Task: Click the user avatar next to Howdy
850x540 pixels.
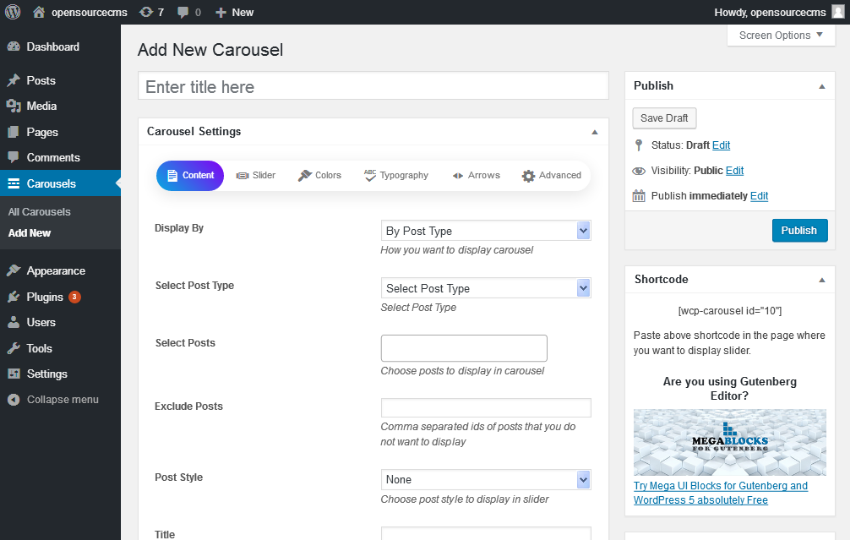Action: point(838,12)
